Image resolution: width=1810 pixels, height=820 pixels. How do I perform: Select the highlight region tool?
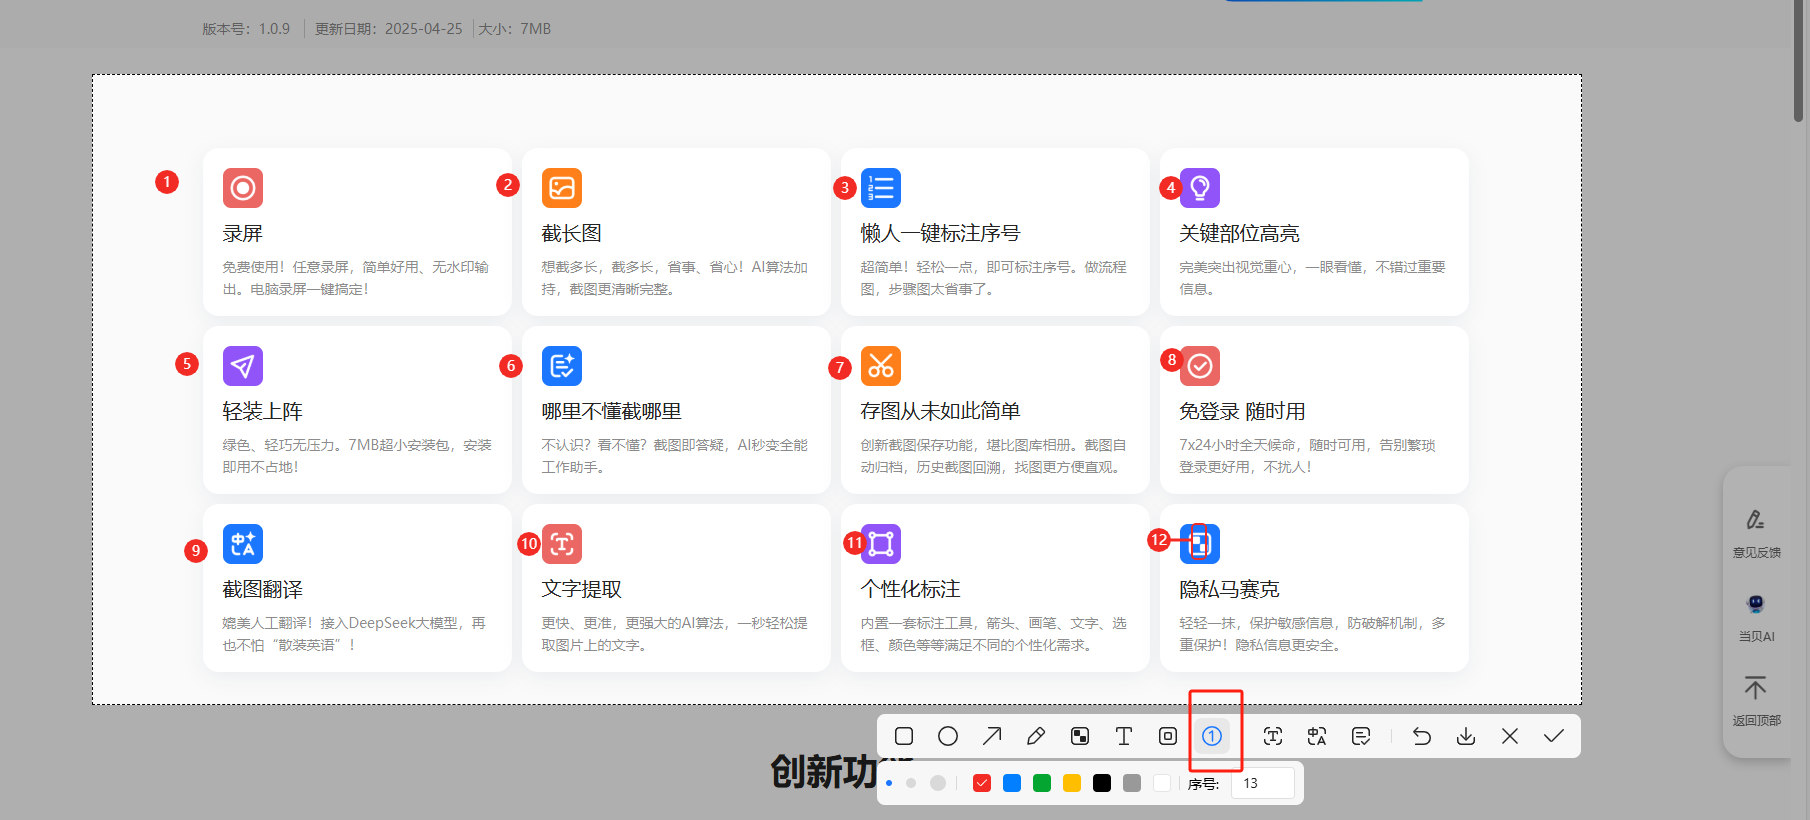[x=1168, y=736]
